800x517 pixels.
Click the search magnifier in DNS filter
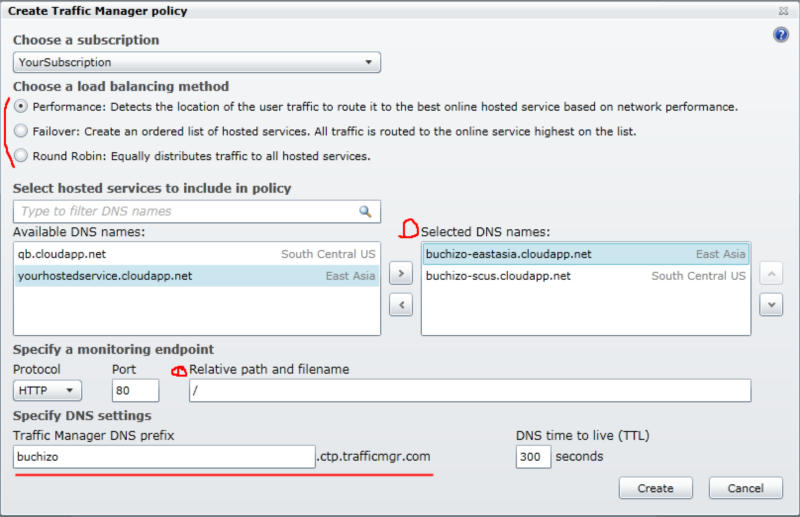[366, 211]
